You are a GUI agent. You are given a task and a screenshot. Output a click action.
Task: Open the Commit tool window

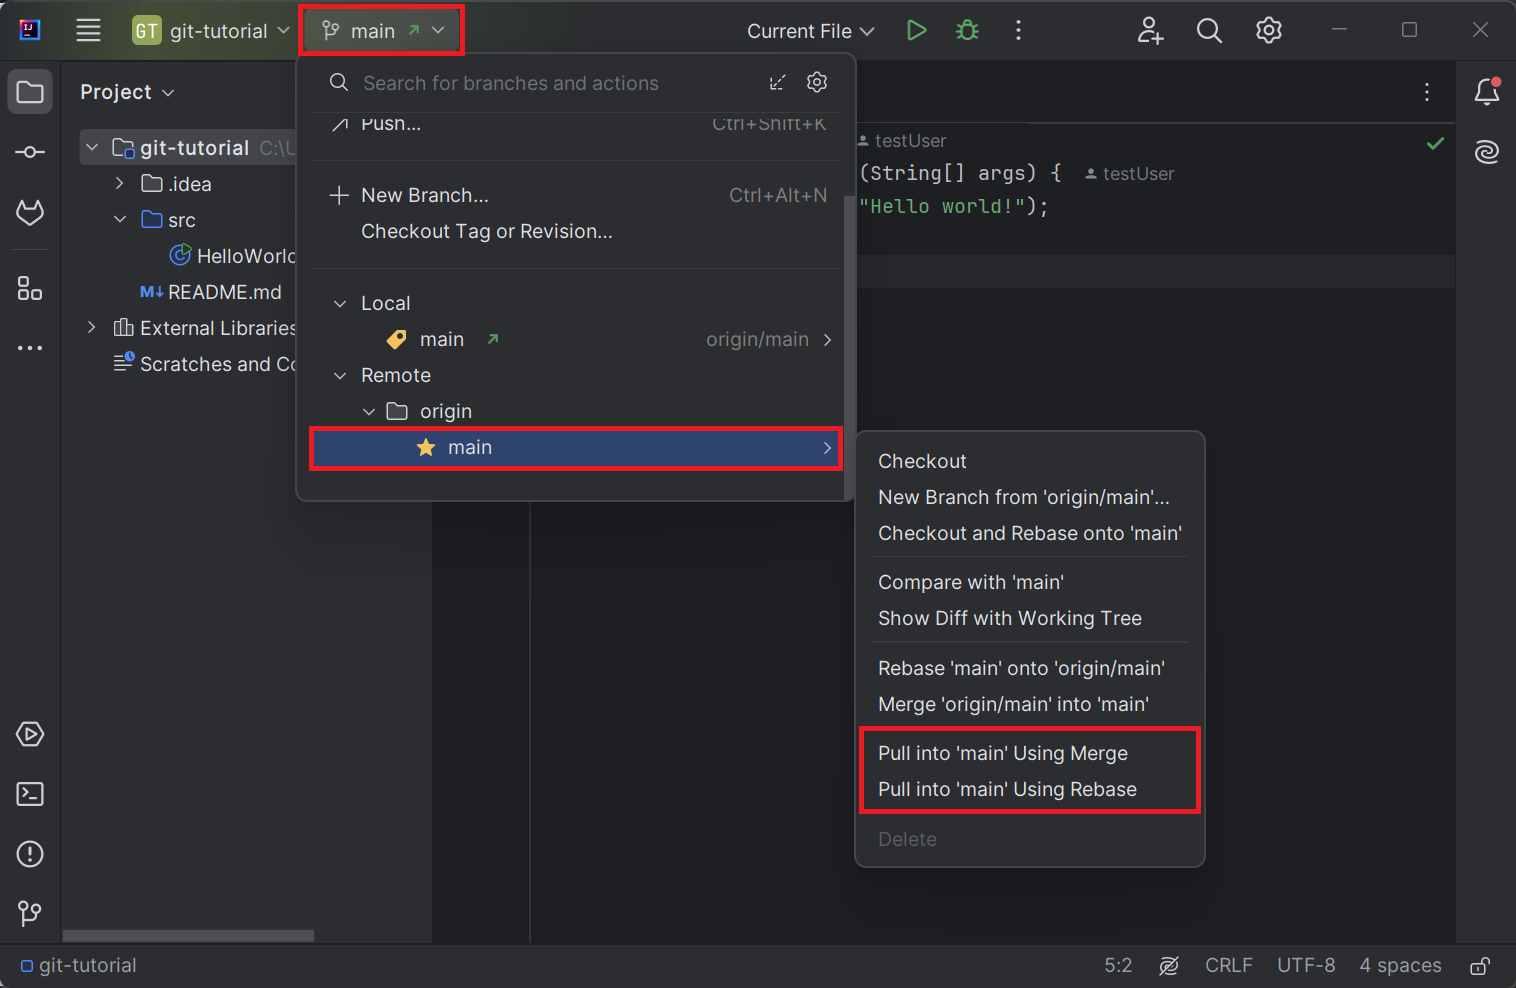[30, 152]
